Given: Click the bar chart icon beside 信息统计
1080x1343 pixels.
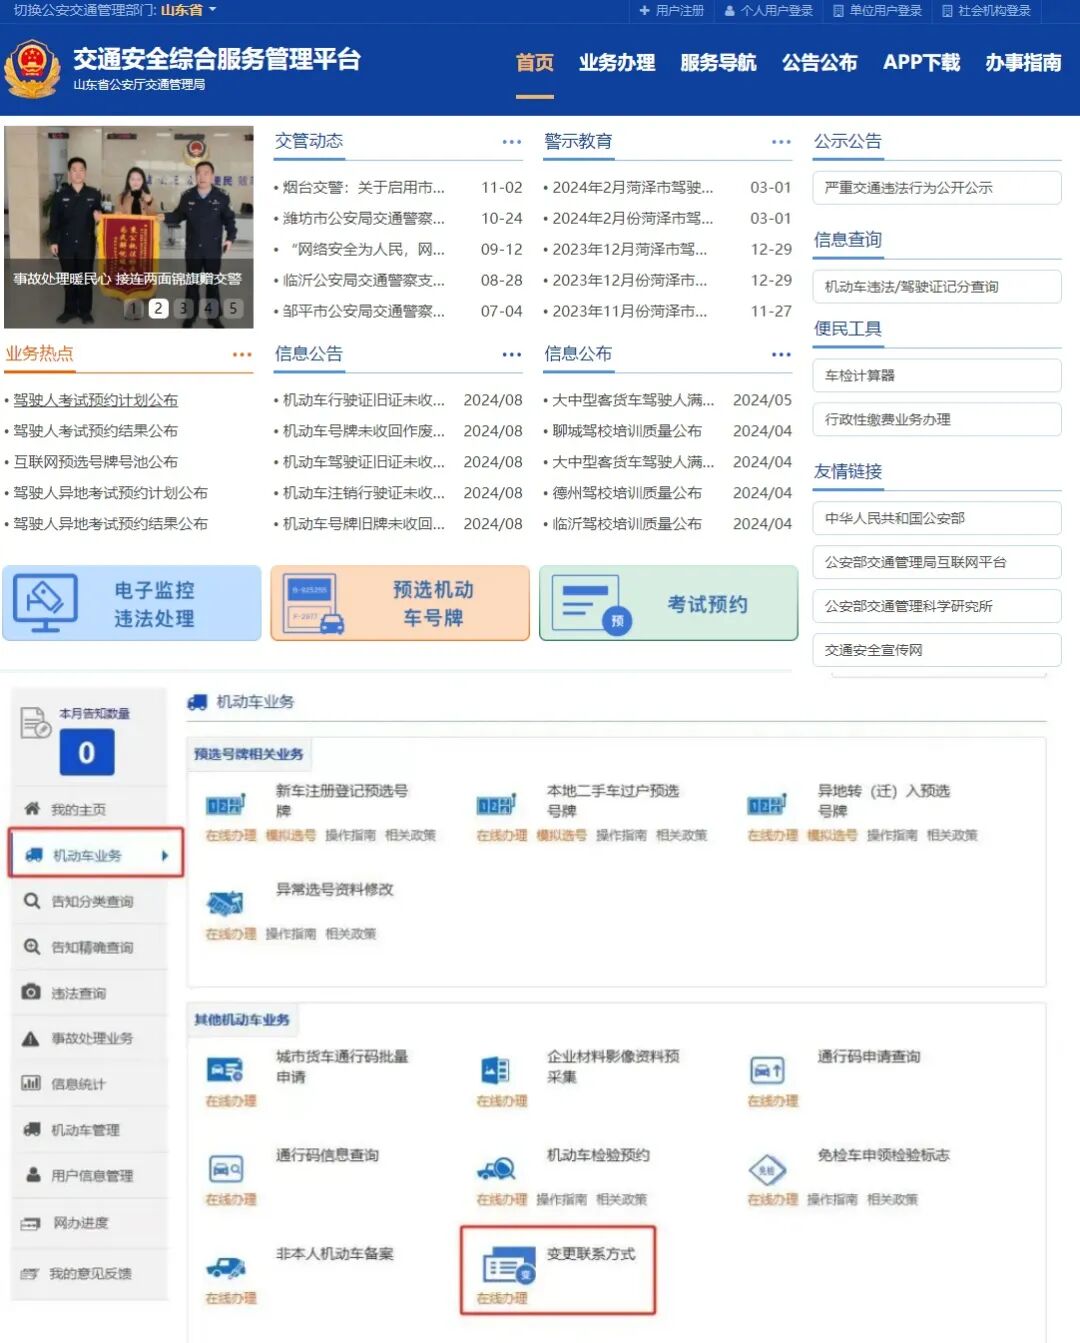Looking at the screenshot, I should click(x=31, y=1083).
